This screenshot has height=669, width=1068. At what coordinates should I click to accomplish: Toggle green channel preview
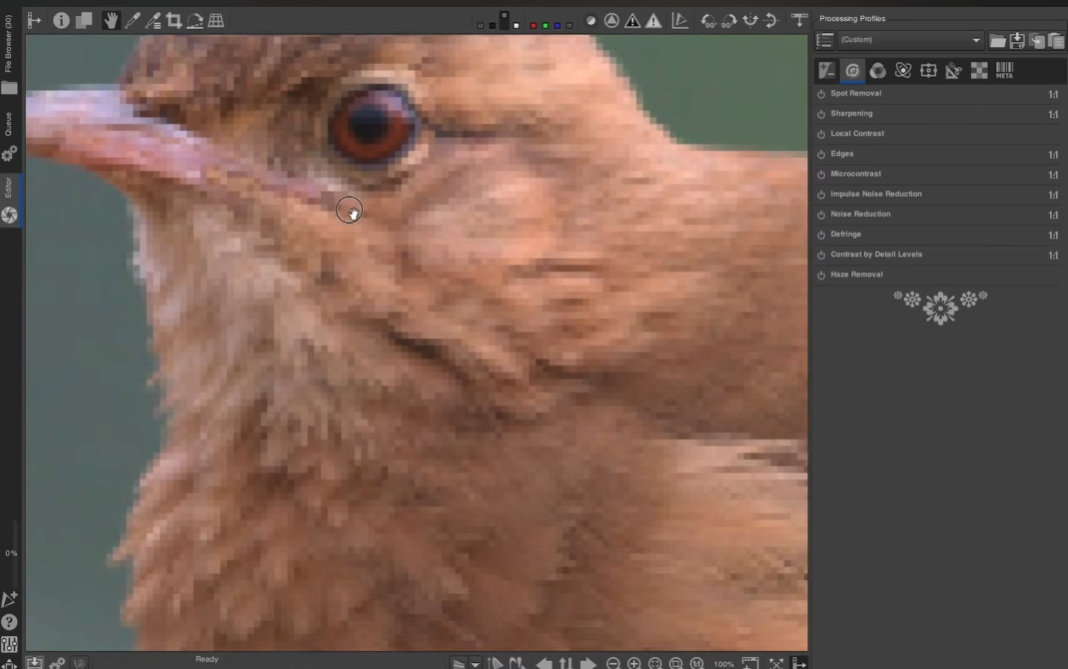546,26
